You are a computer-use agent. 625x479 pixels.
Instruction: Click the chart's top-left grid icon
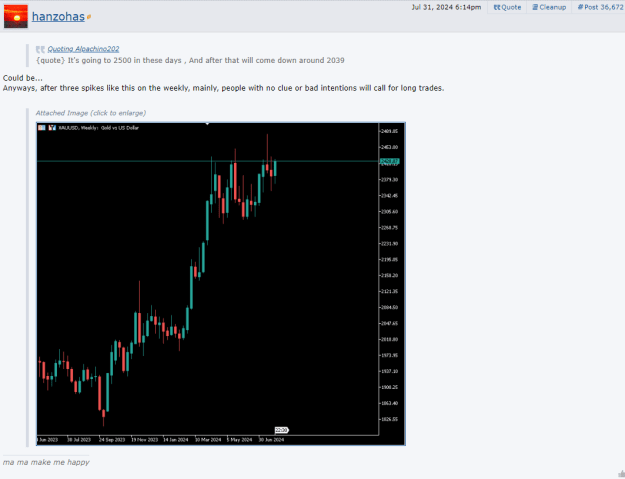point(41,128)
